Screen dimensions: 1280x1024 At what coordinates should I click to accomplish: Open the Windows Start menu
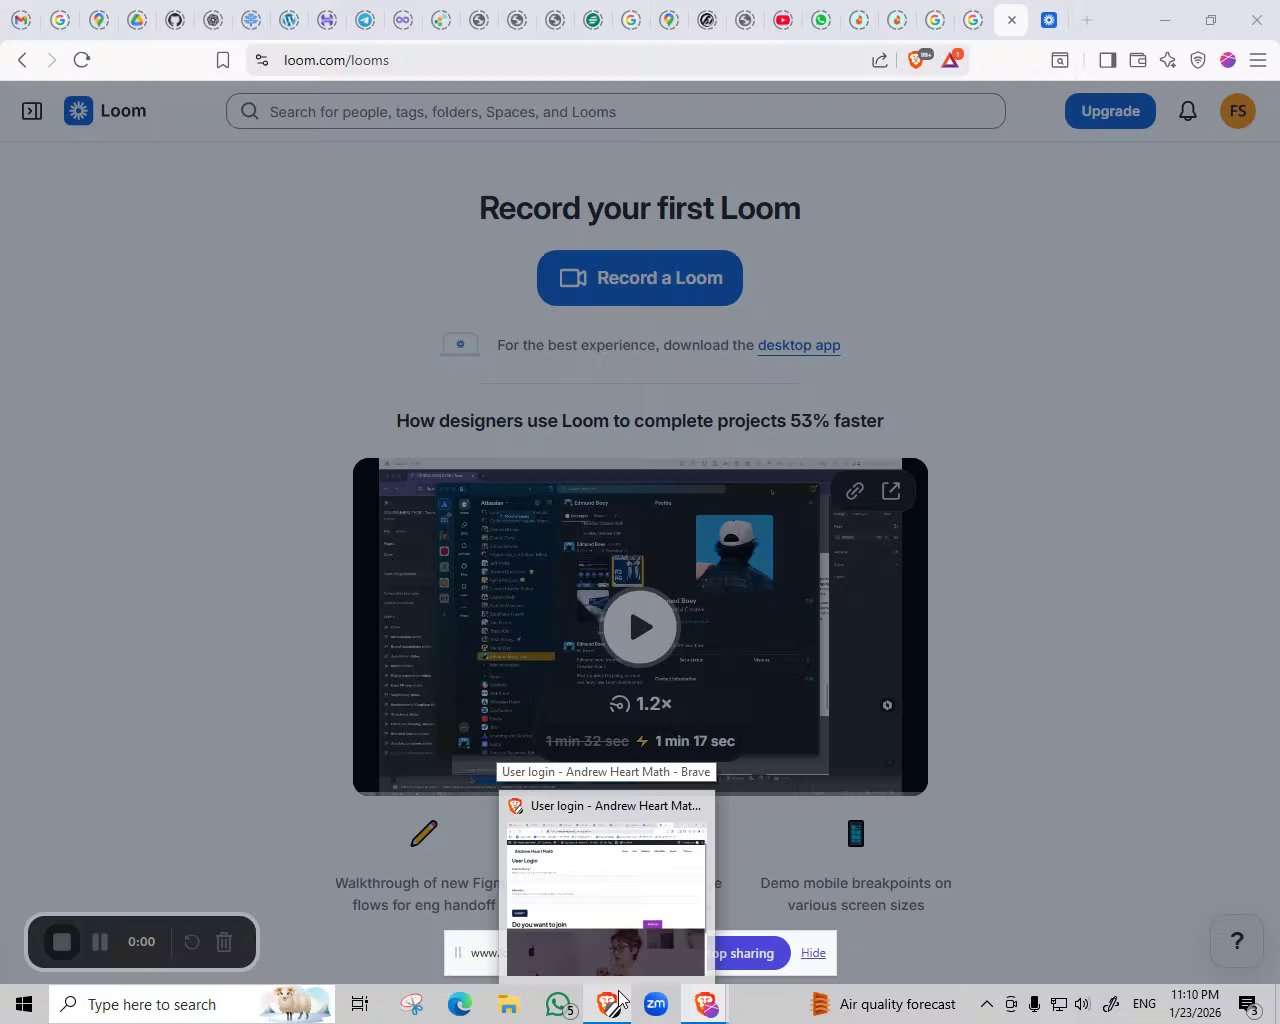point(24,1004)
